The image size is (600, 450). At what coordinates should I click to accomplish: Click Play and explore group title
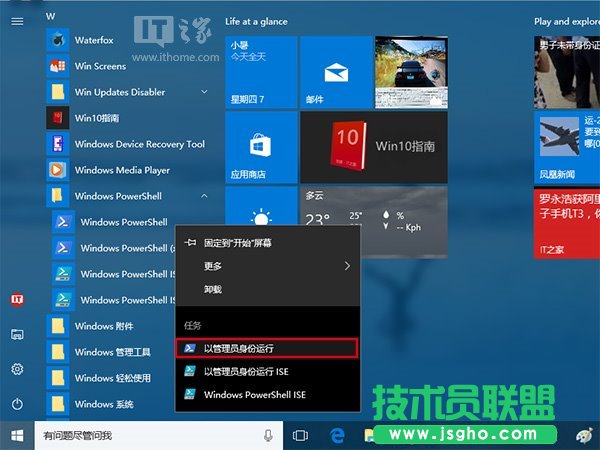[567, 21]
